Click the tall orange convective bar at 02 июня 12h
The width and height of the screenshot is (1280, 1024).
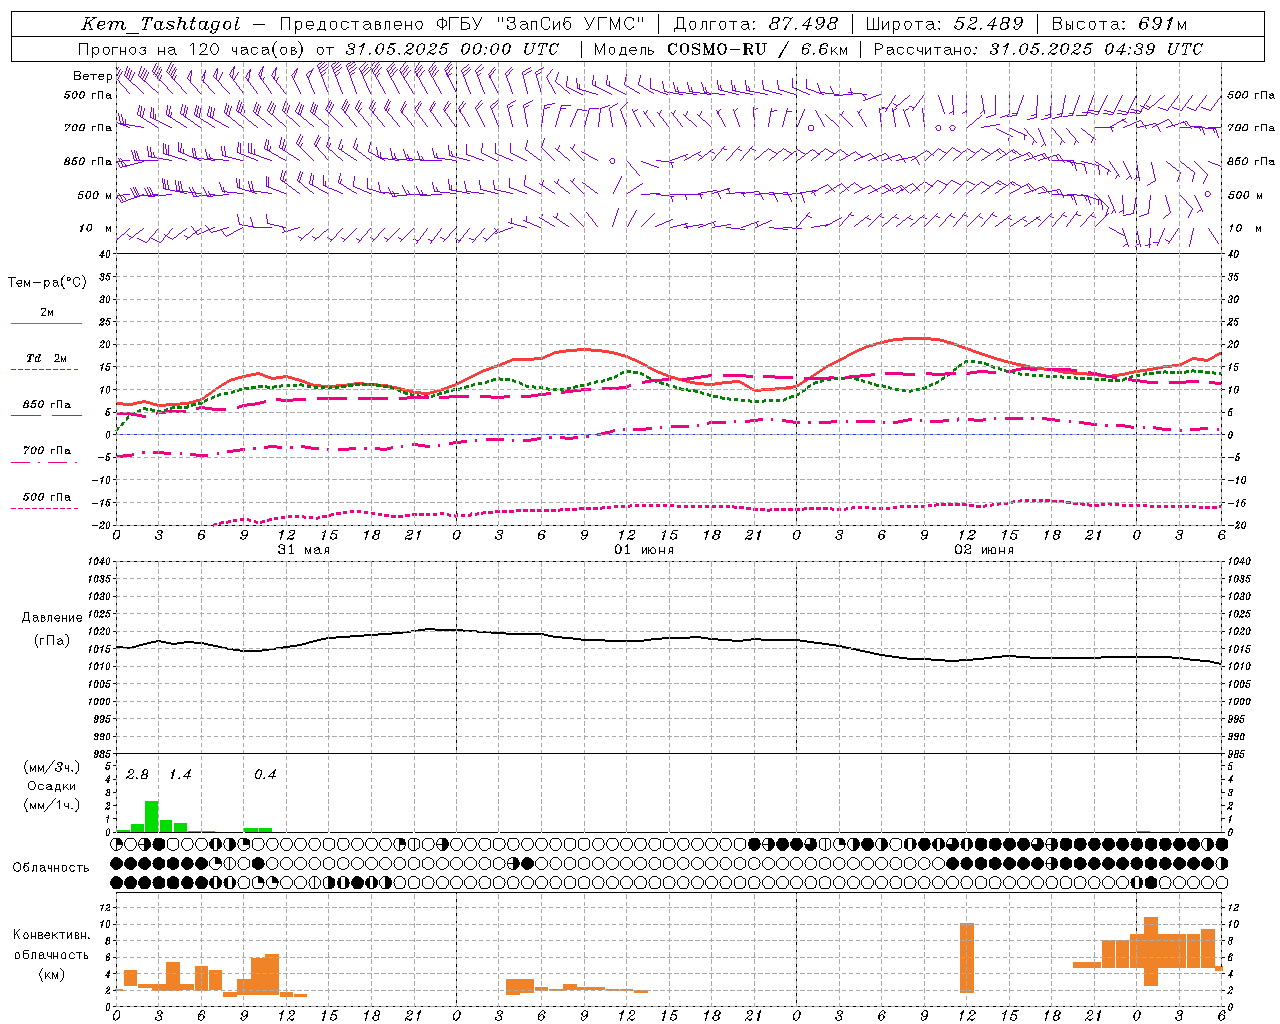point(966,958)
